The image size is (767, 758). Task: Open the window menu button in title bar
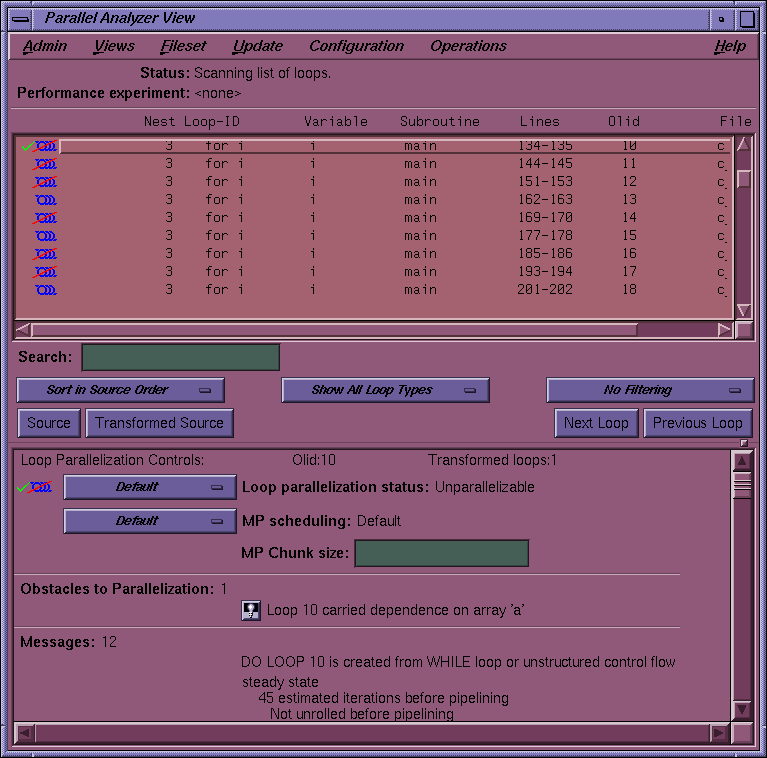[x=21, y=20]
